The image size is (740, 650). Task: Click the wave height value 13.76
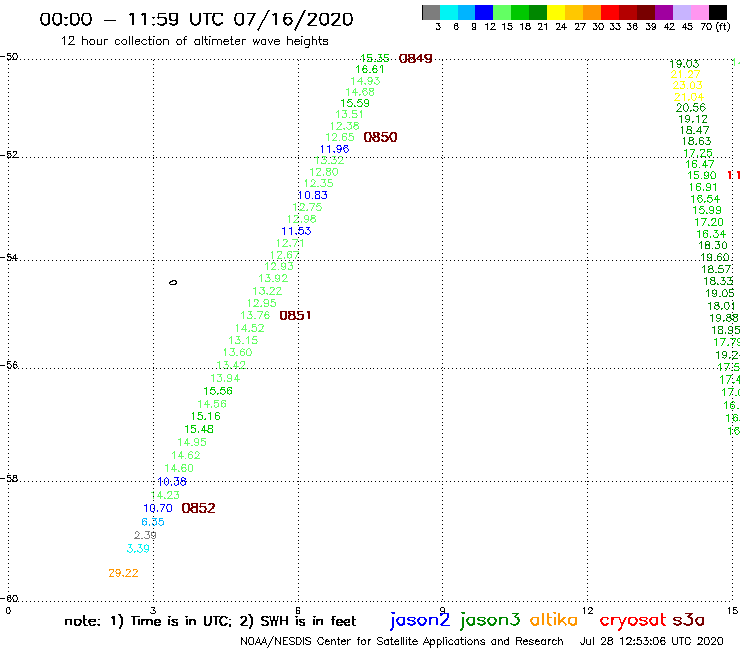point(255,315)
